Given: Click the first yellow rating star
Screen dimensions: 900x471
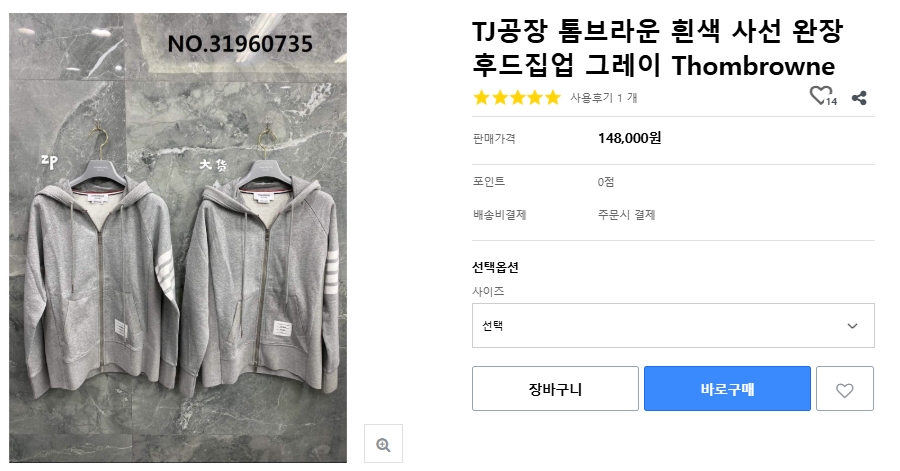Looking at the screenshot, I should click(481, 97).
